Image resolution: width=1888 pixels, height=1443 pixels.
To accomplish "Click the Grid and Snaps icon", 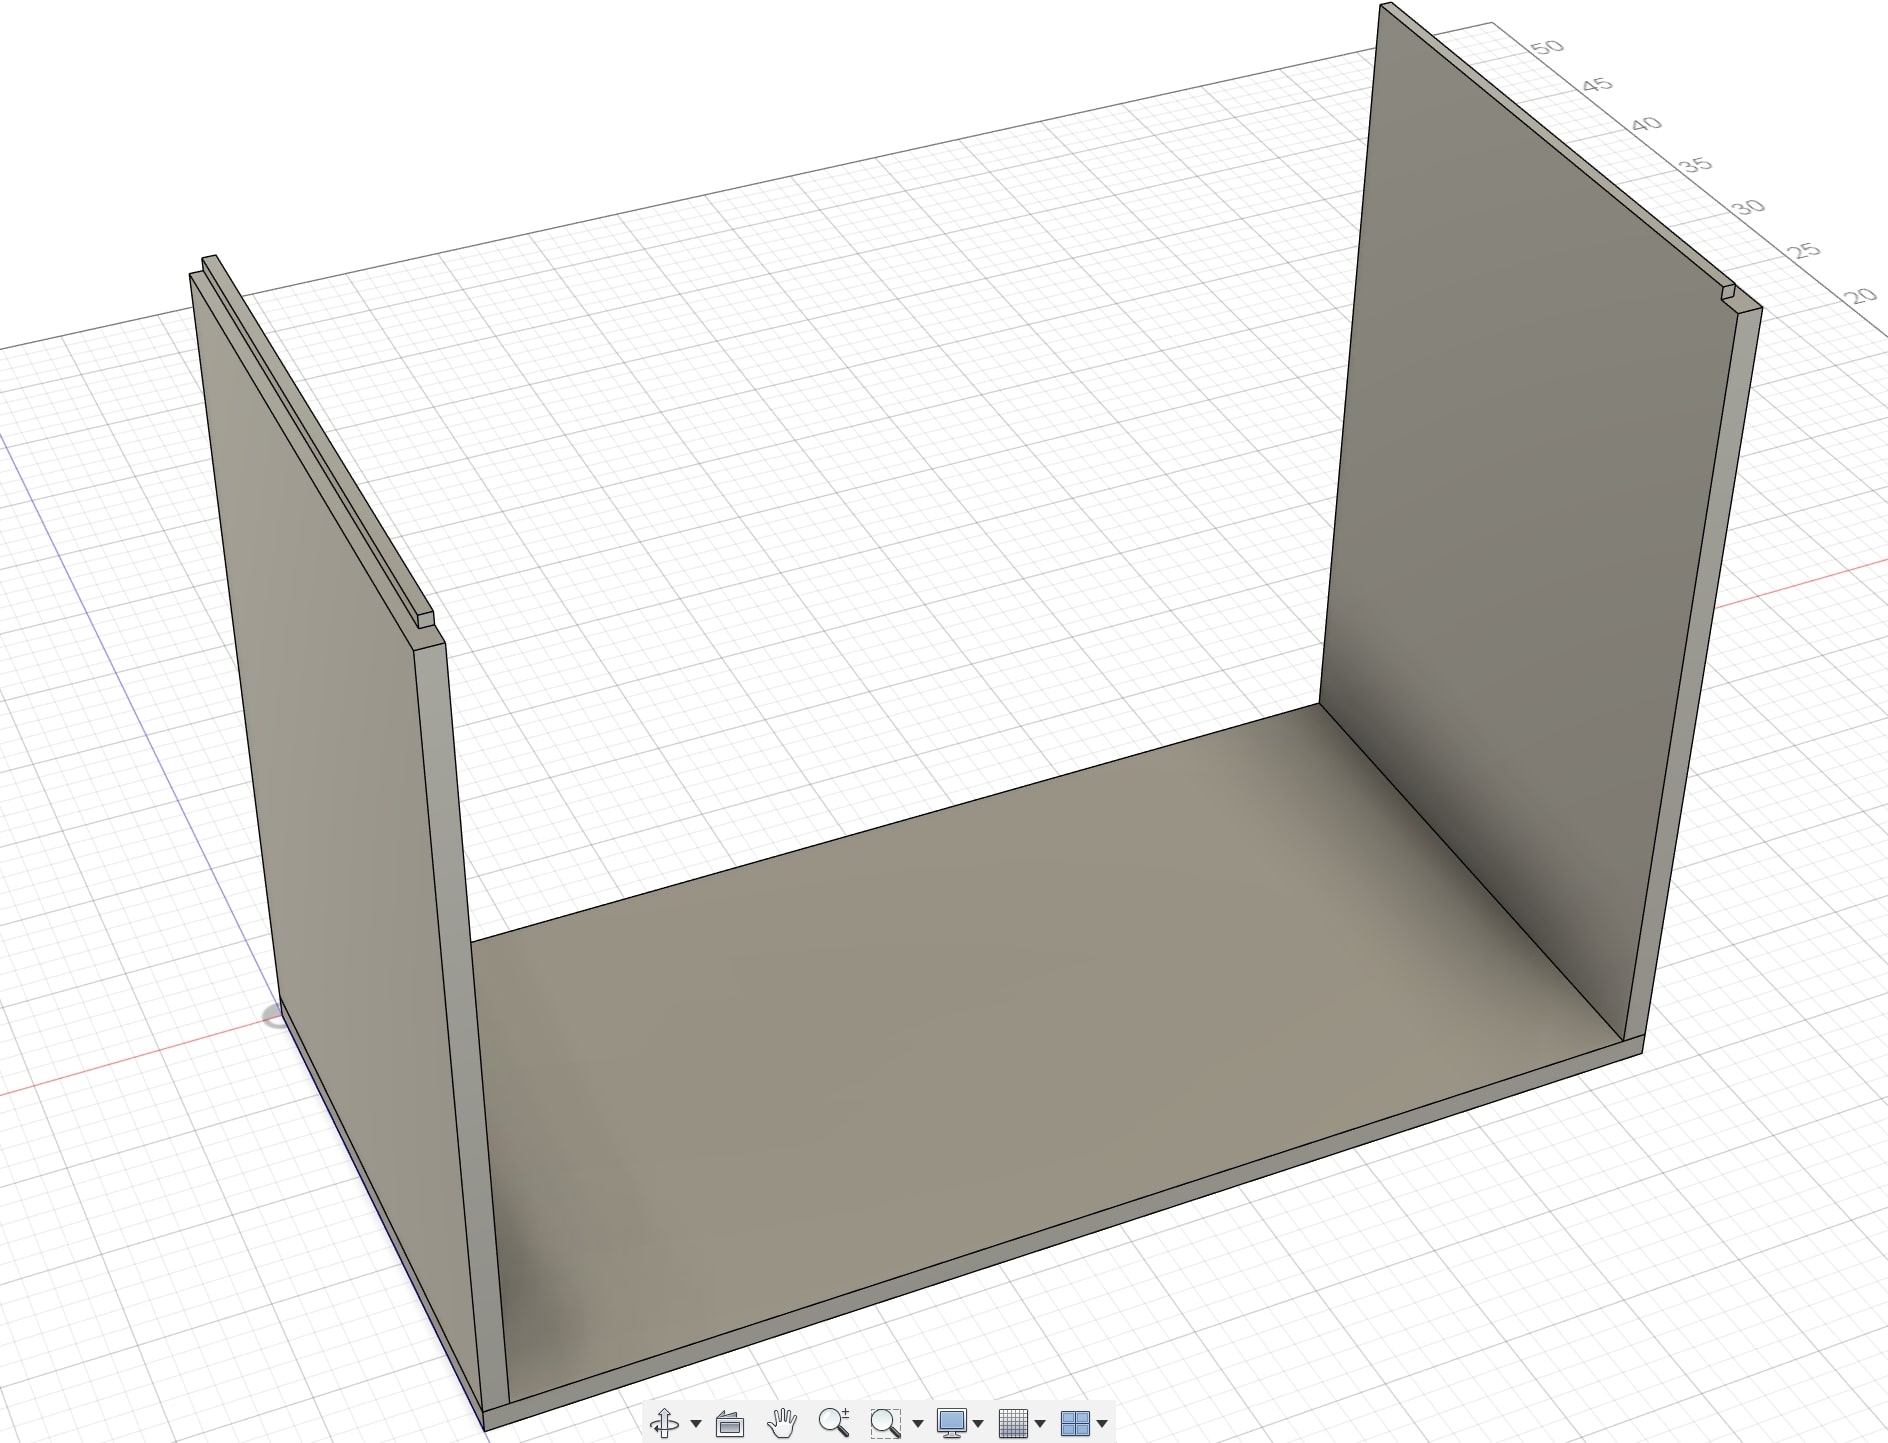I will pos(1013,1422).
